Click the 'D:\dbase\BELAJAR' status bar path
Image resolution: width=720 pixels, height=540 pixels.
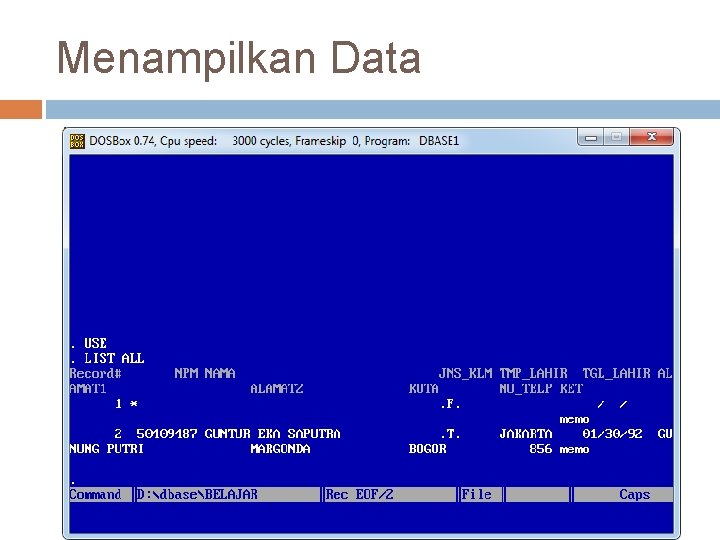click(197, 495)
